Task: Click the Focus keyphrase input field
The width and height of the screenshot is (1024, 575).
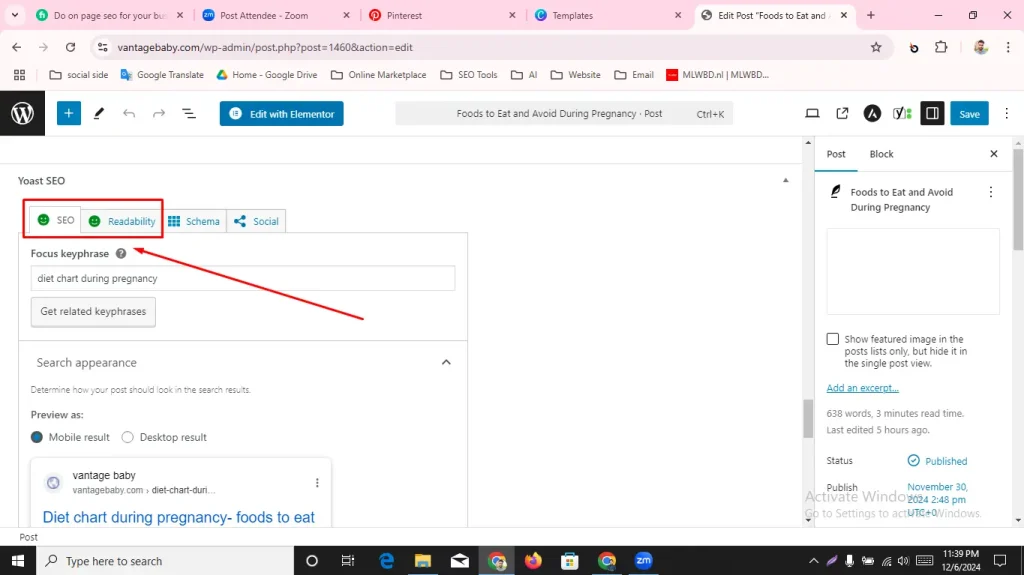Action: click(243, 279)
